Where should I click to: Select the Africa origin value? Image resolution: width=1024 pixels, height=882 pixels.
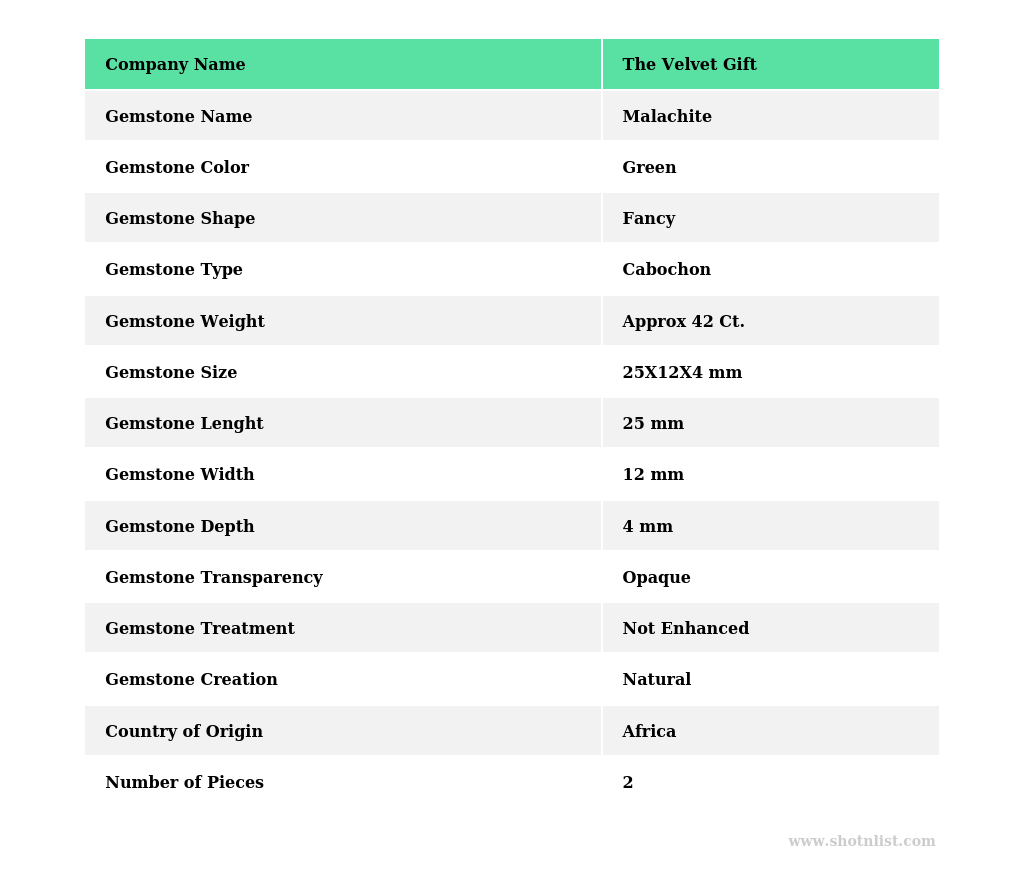pyautogui.click(x=649, y=732)
